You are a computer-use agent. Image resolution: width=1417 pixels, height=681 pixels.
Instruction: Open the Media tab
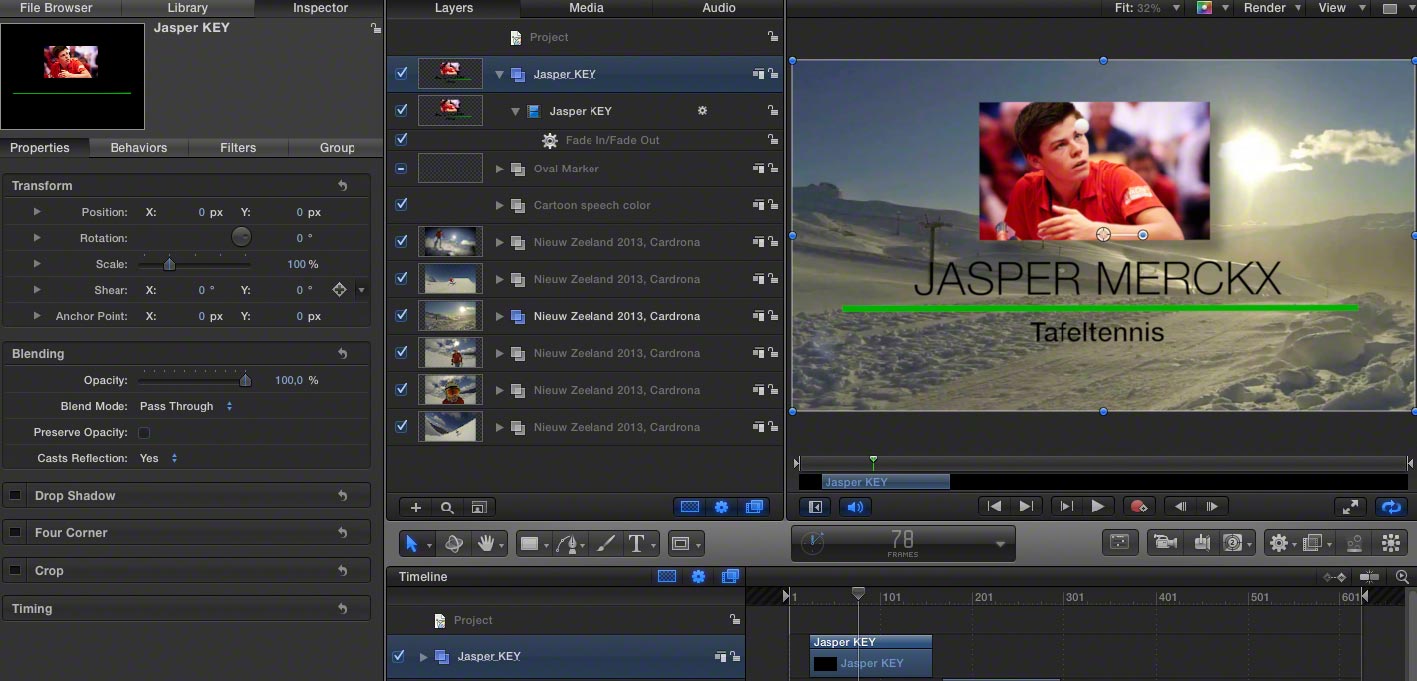586,8
